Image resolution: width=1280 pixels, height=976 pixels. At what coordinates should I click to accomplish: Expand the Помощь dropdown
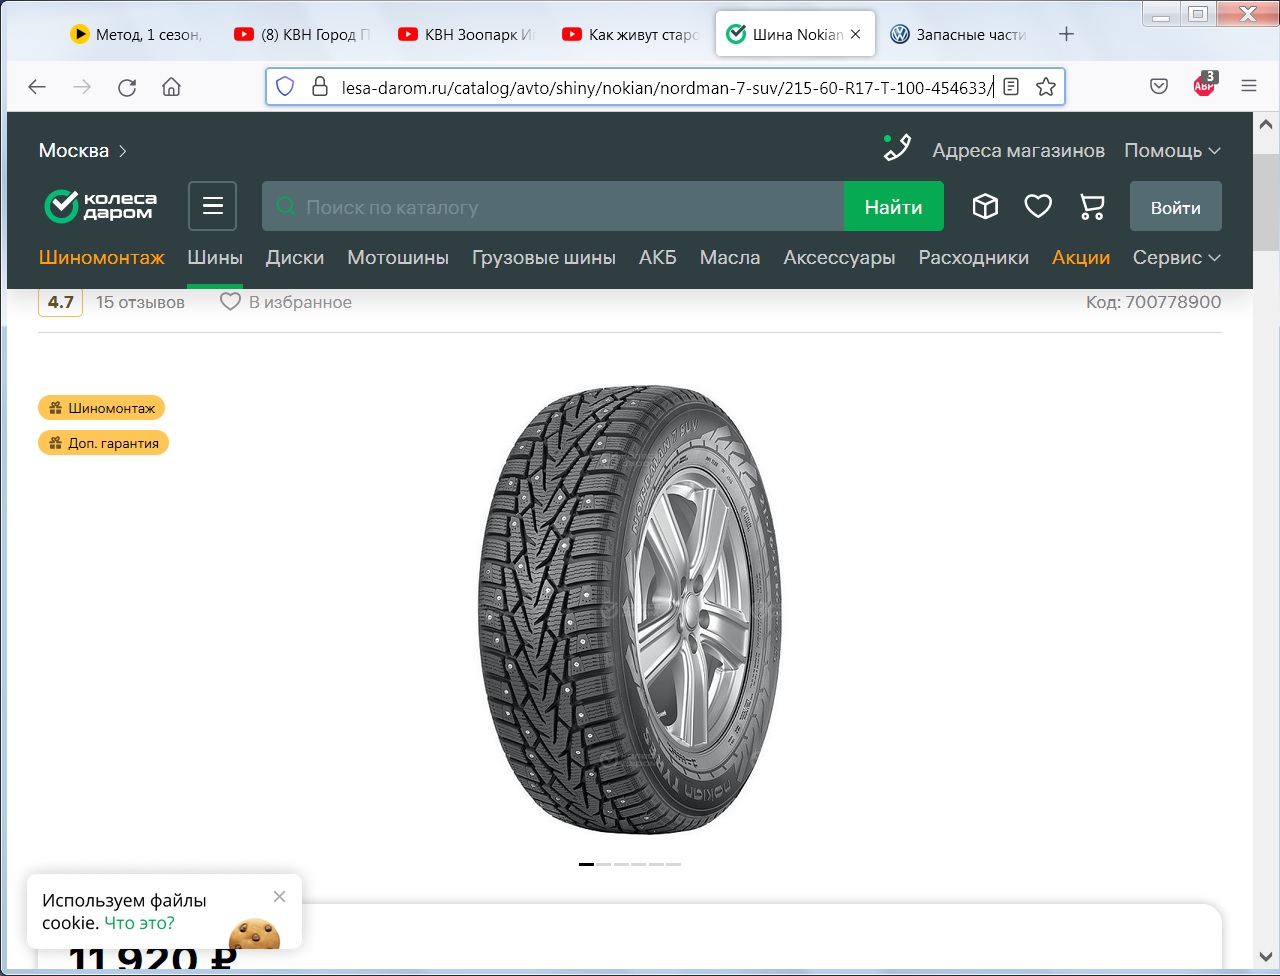(x=1172, y=151)
